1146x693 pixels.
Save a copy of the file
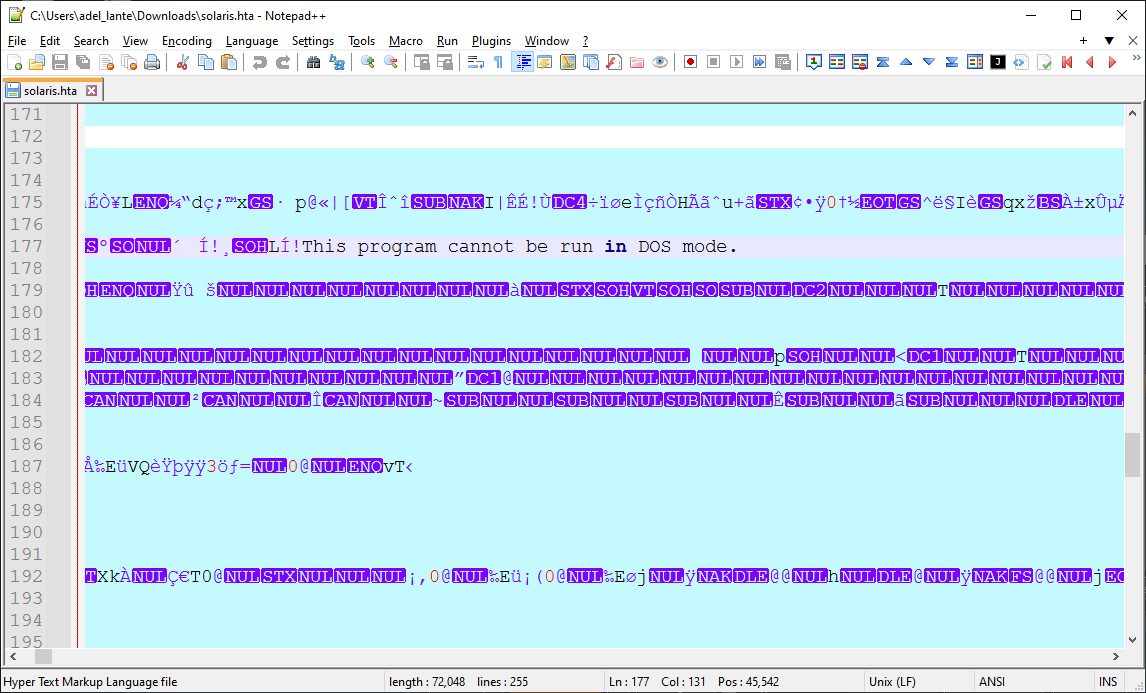coord(81,61)
